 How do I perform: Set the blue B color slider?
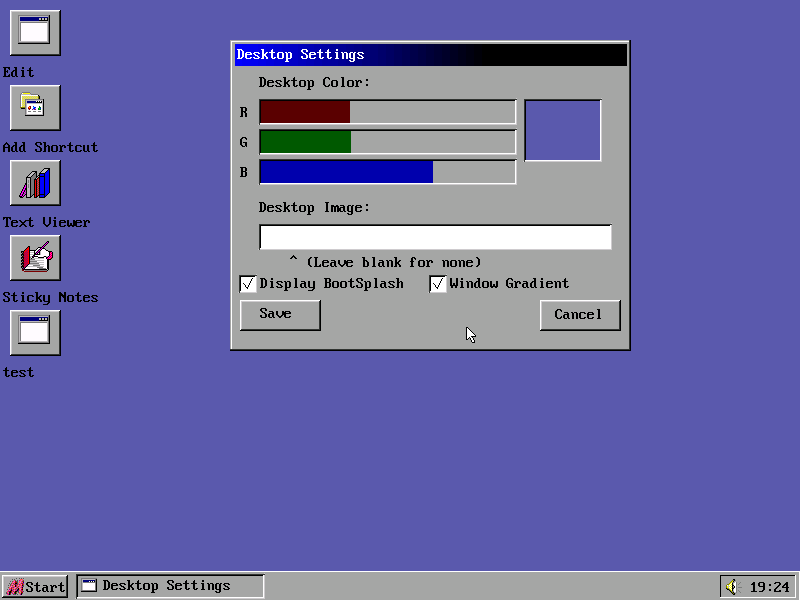click(387, 172)
